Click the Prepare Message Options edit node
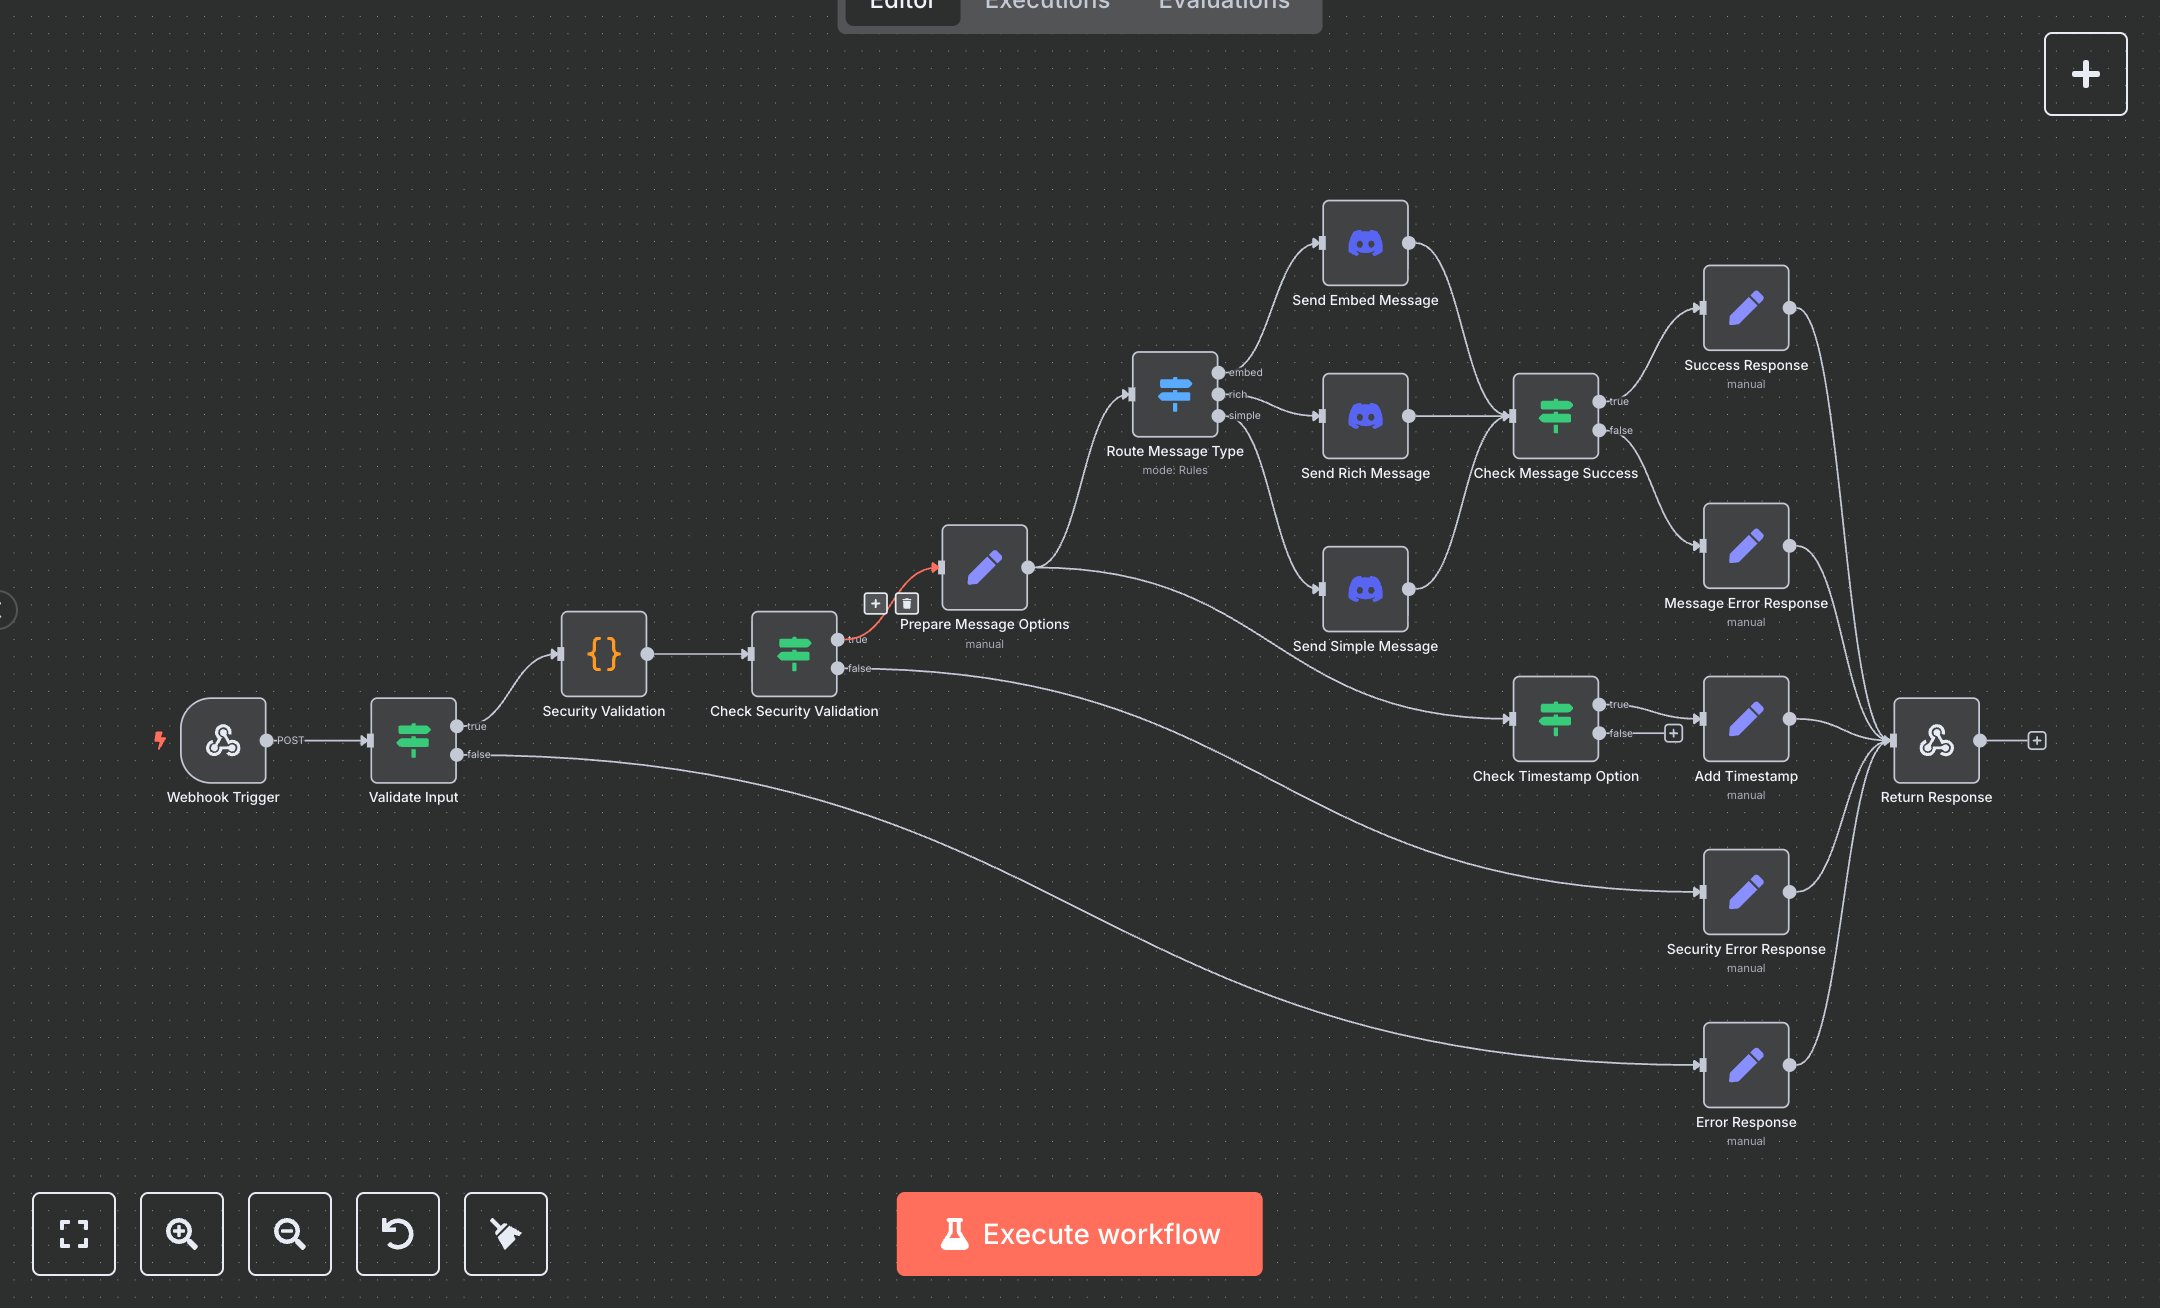This screenshot has width=2160, height=1308. point(984,567)
